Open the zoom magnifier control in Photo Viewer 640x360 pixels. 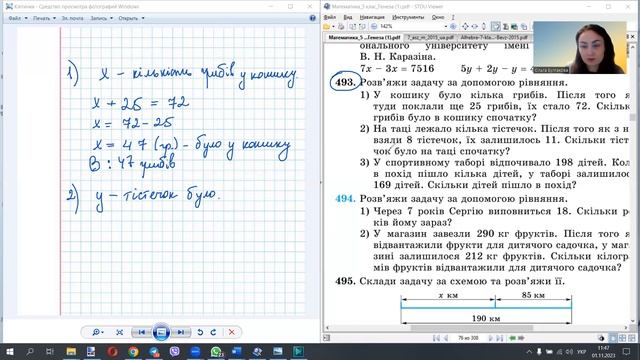[x=98, y=332]
